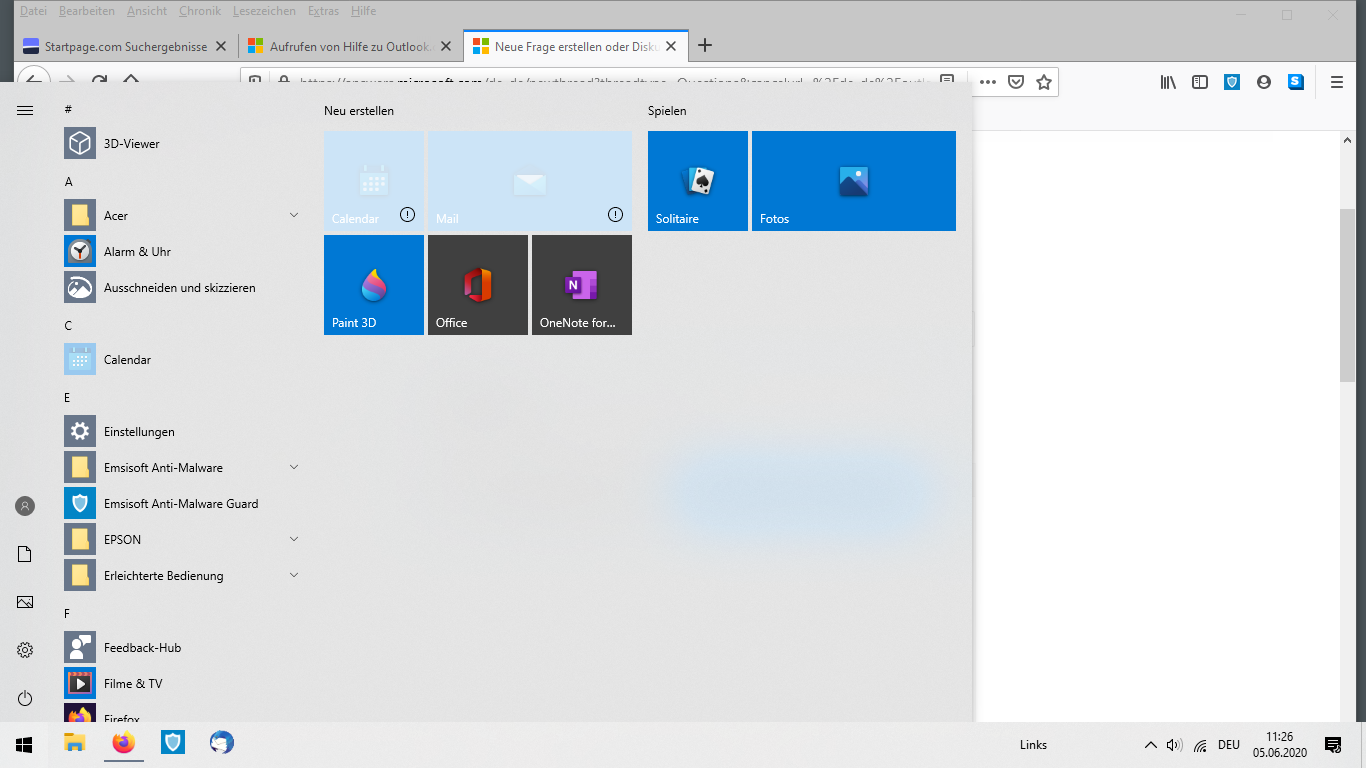Open Firefox page actions three-dot menu

[988, 82]
